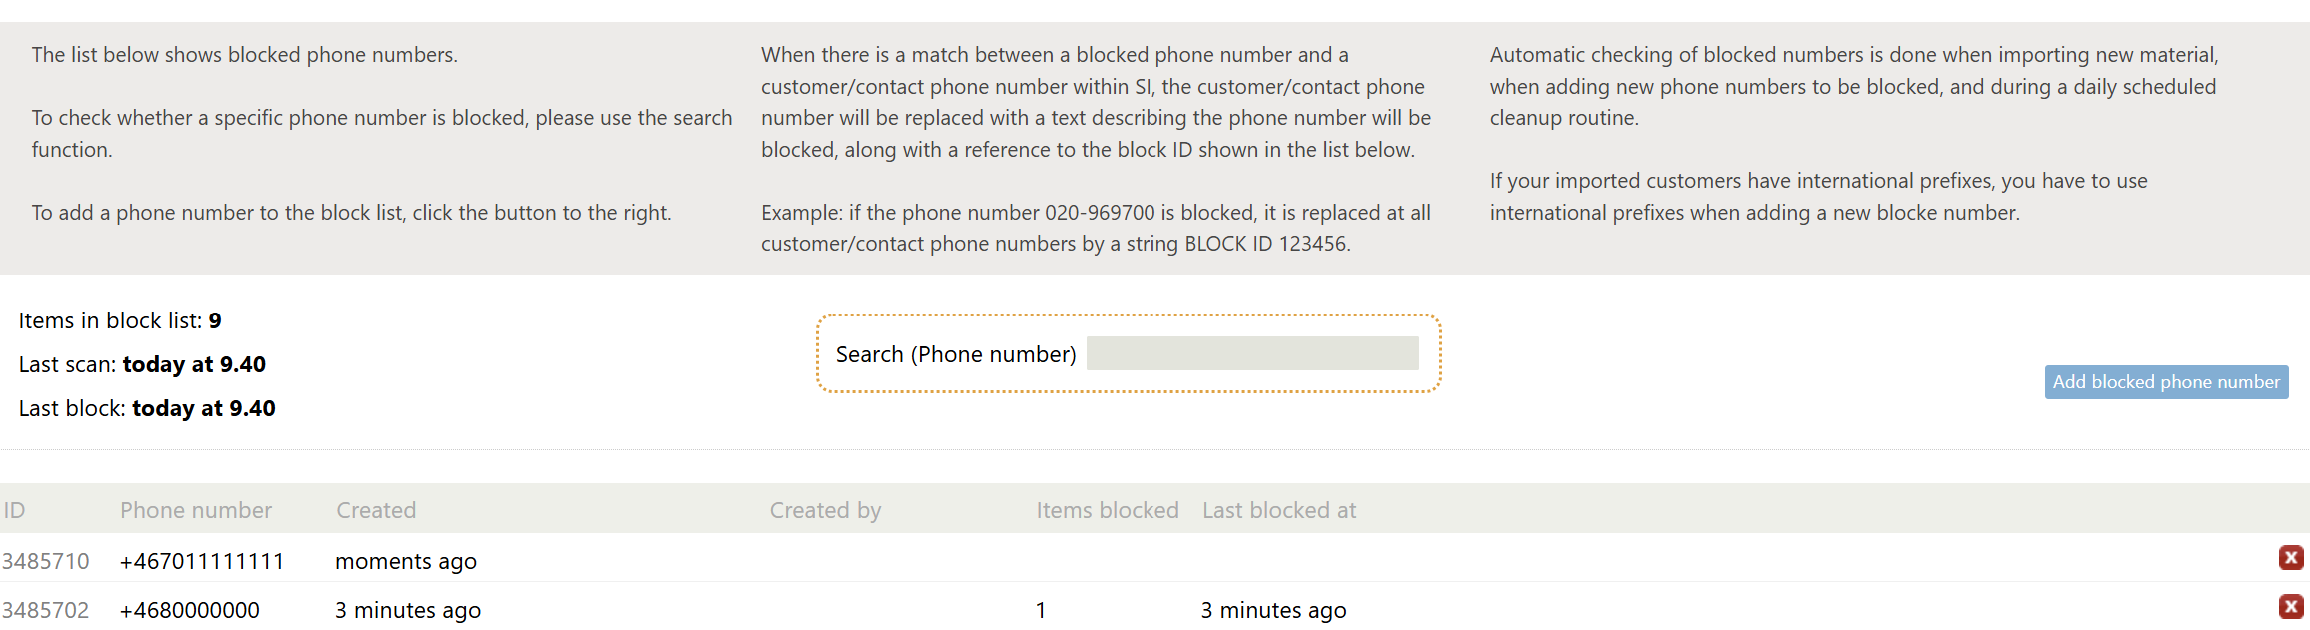Click the Created column header
This screenshot has width=2310, height=630.
[376, 510]
